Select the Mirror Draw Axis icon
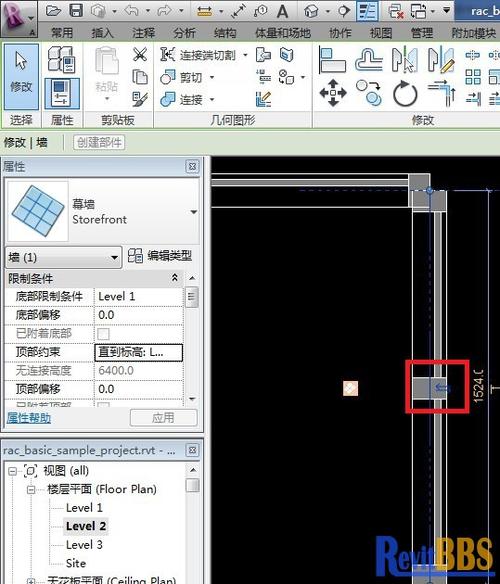 441,60
